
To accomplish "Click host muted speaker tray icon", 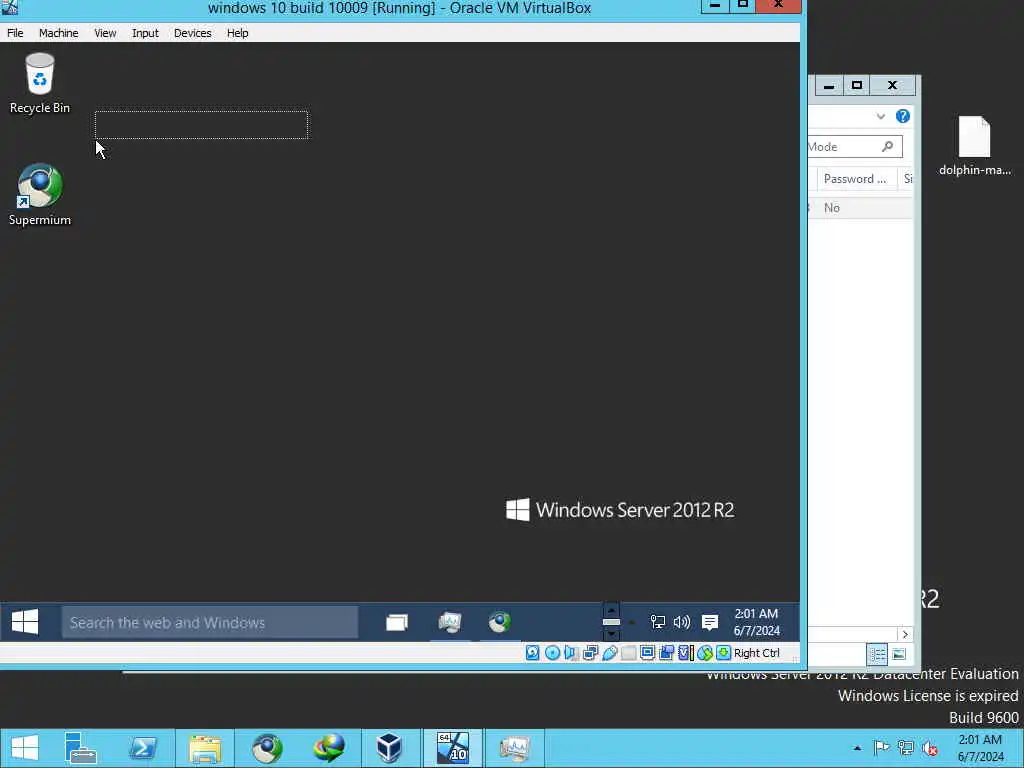I will [930, 748].
